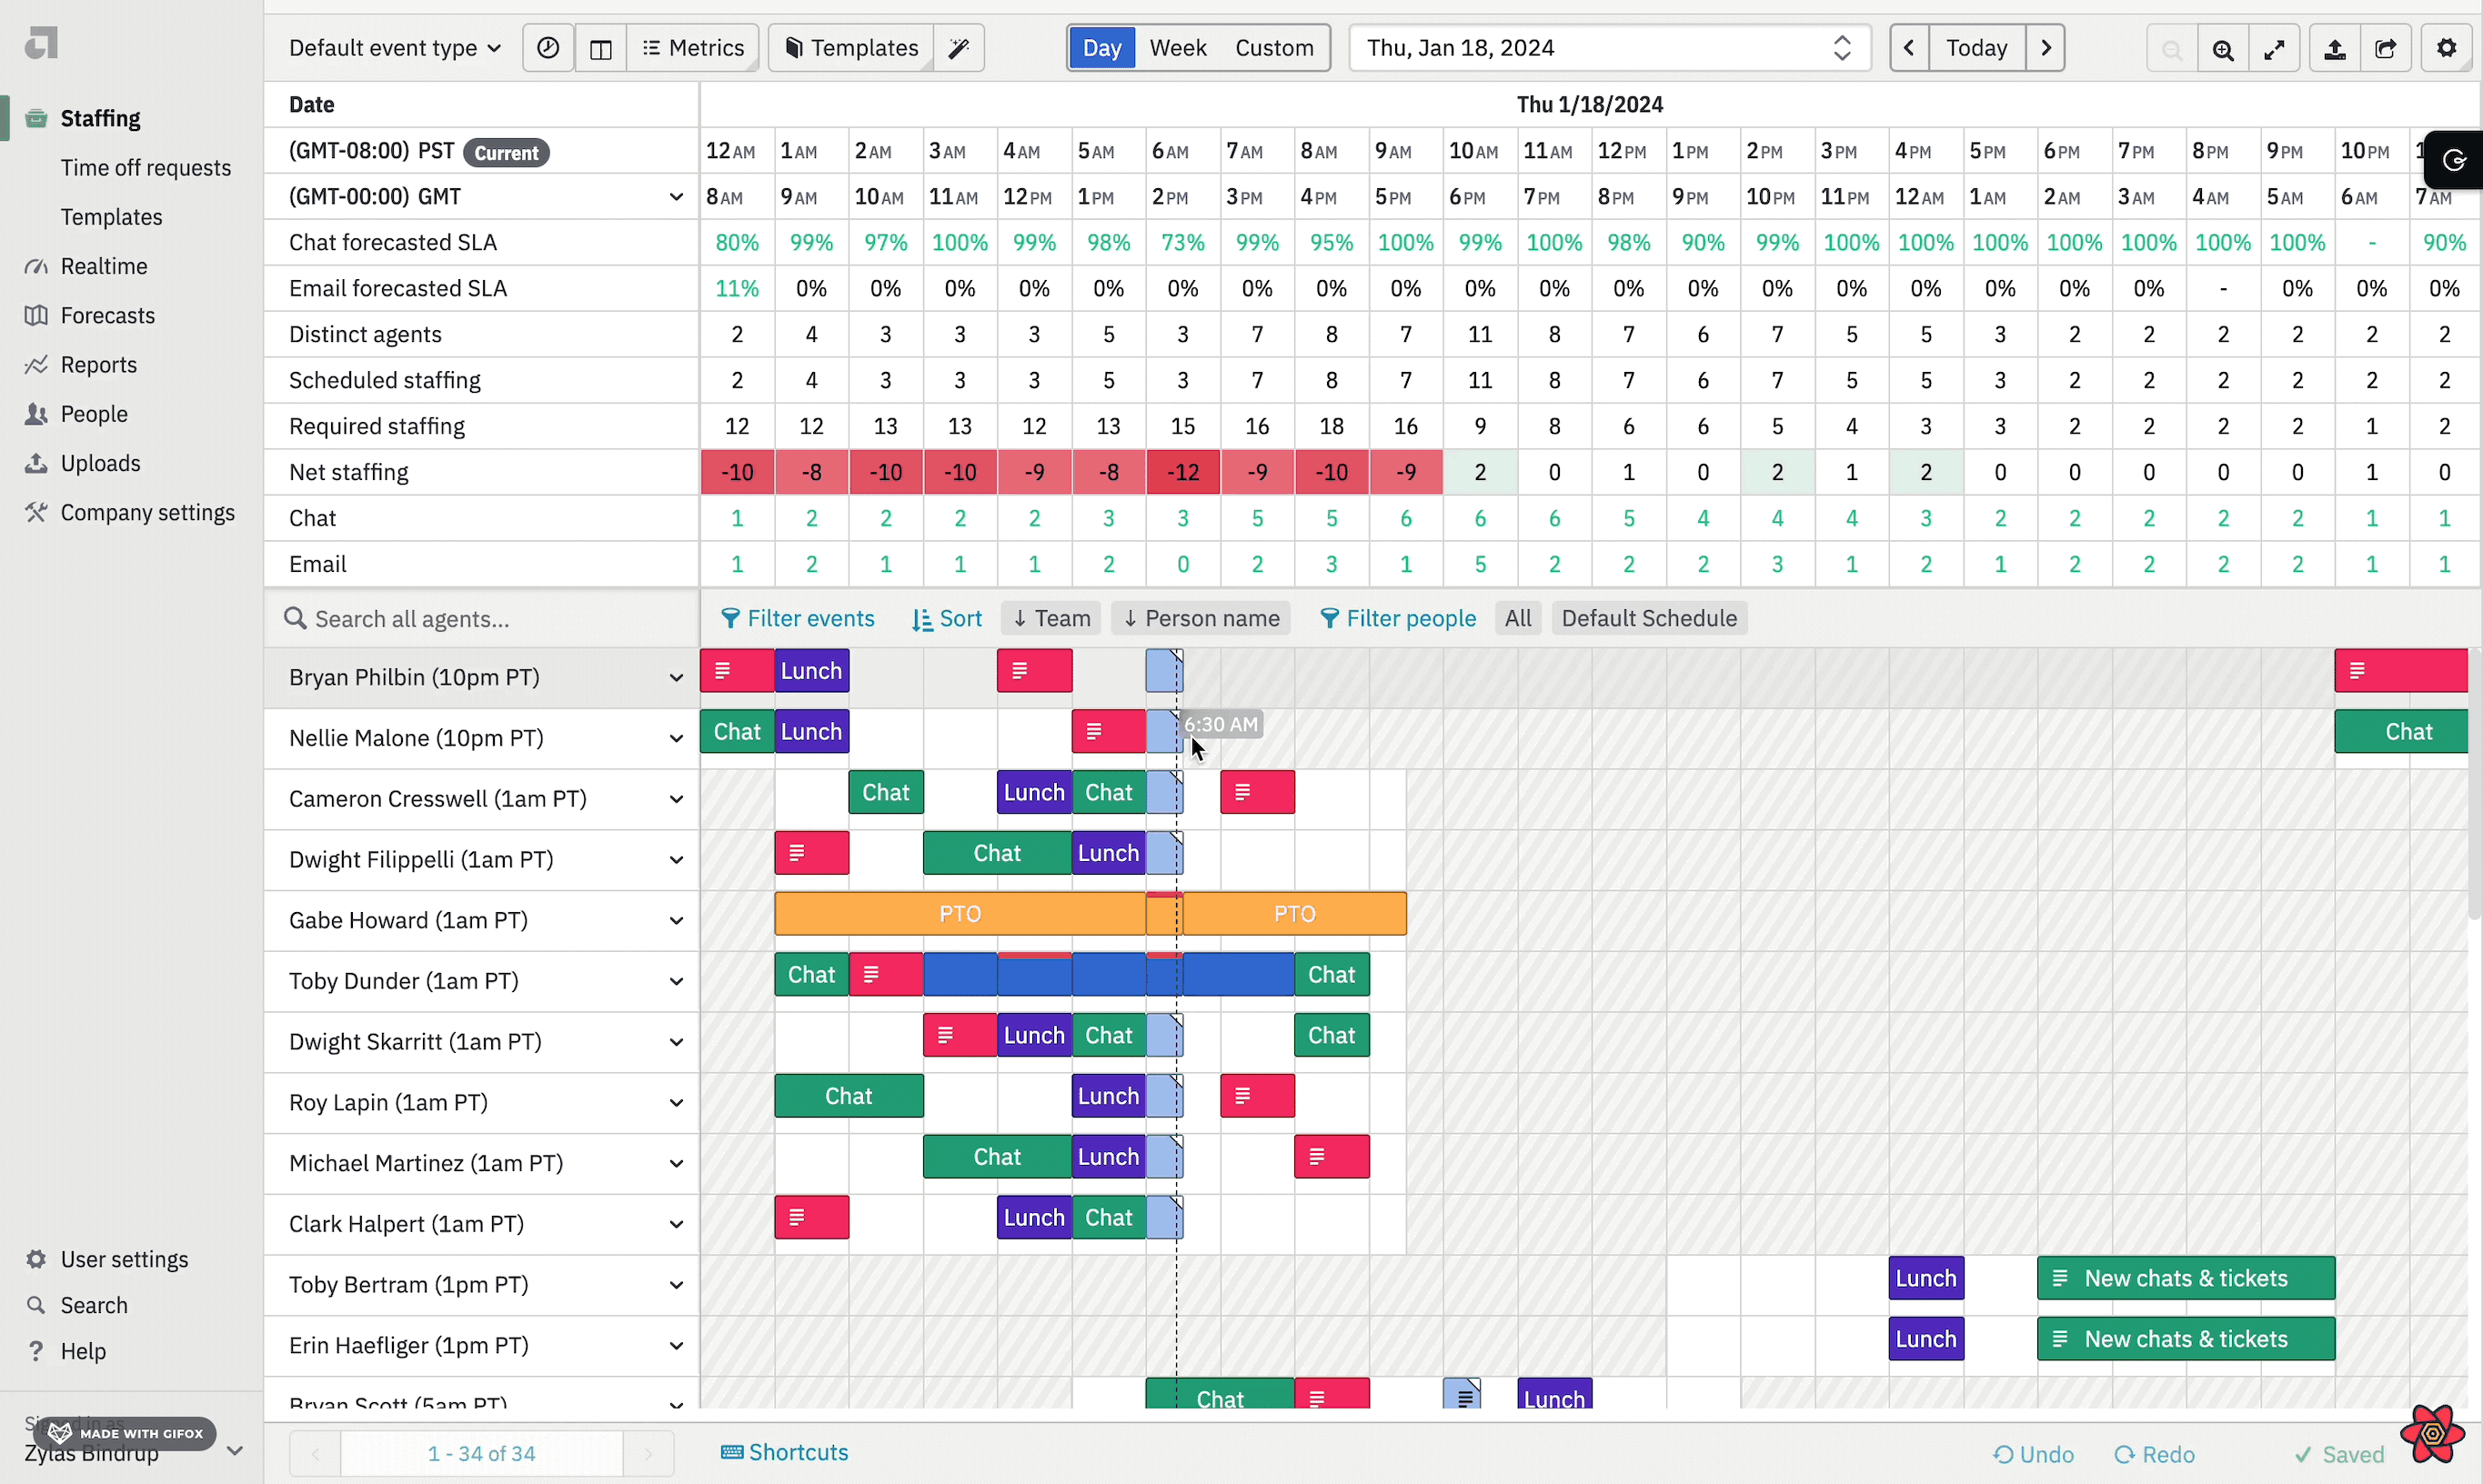The image size is (2483, 1484).
Task: Expand the GMT timezone row dropdown
Action: point(676,197)
